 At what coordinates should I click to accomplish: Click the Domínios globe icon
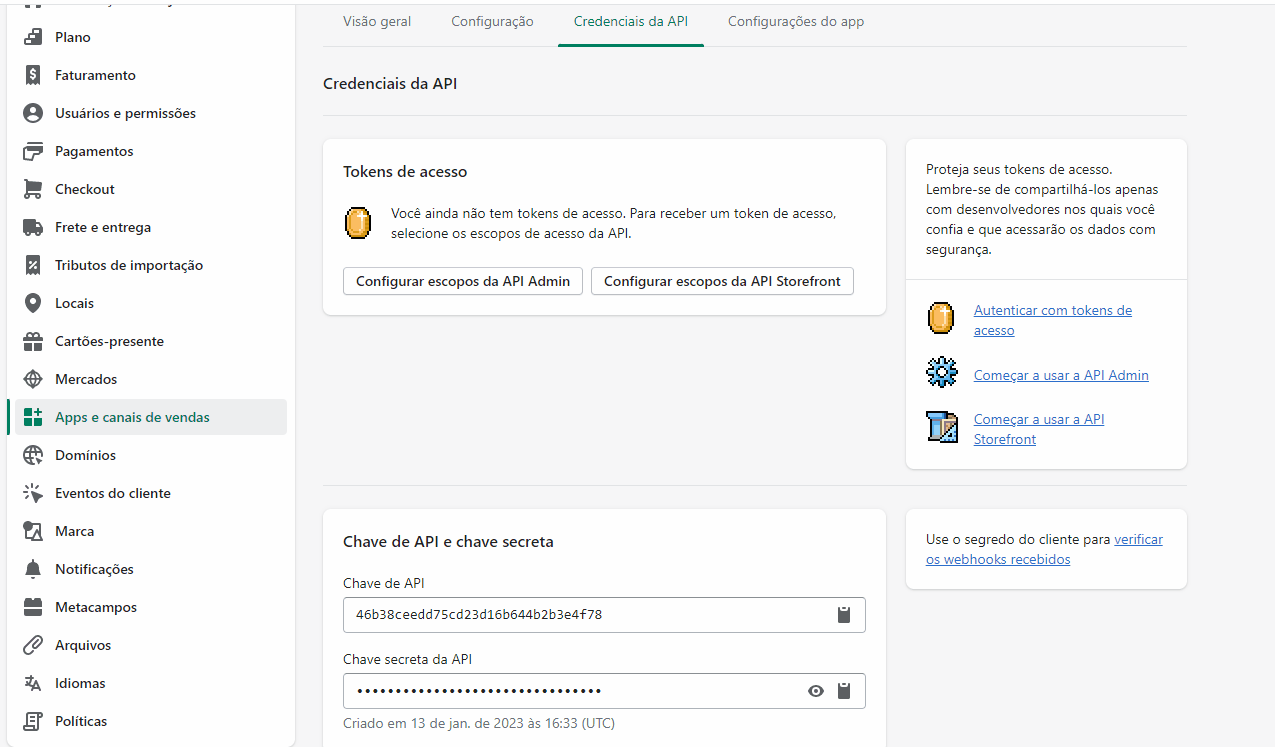[33, 455]
